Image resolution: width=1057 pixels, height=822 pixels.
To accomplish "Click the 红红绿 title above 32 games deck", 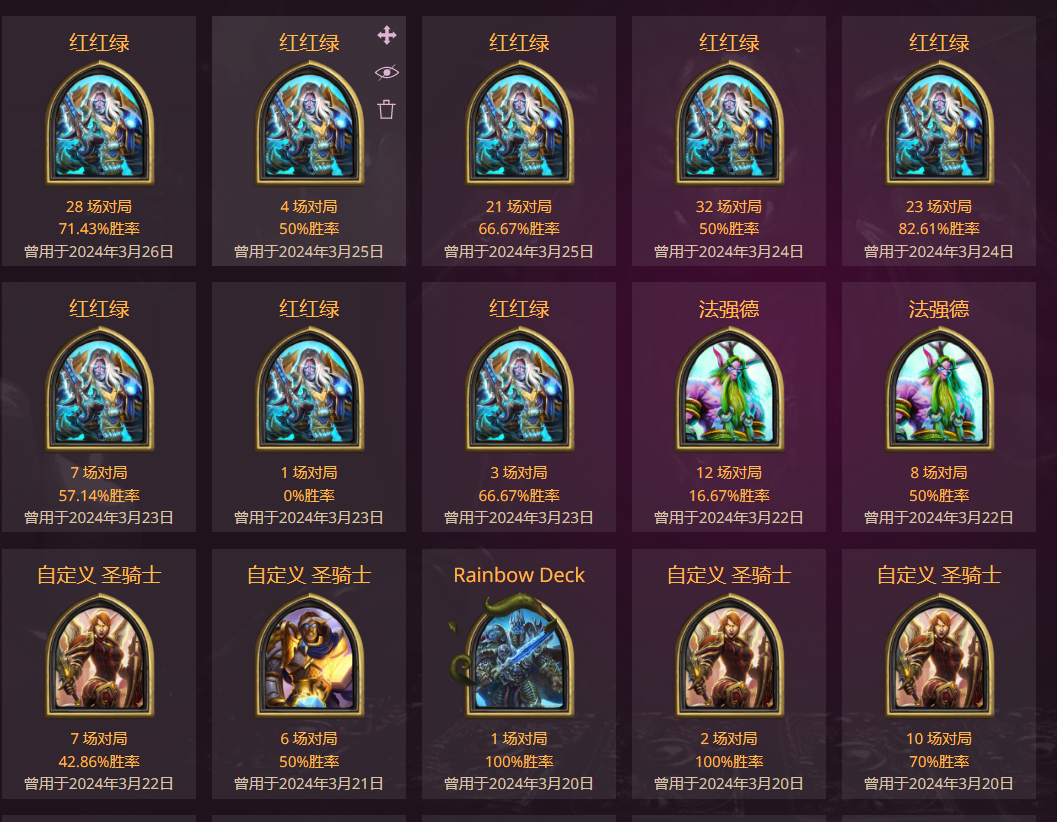I will click(x=729, y=43).
